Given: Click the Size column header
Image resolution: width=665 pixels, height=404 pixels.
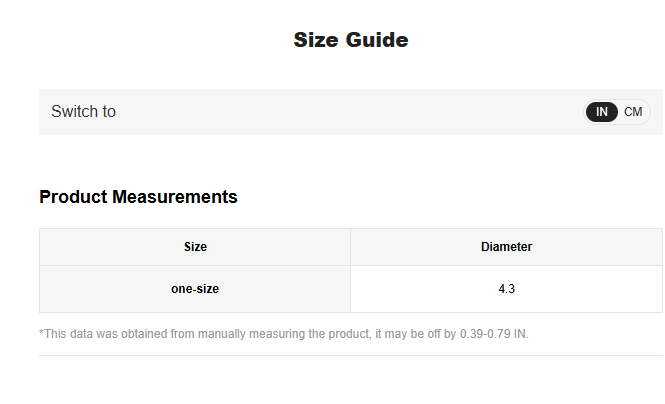Looking at the screenshot, I should [195, 247].
